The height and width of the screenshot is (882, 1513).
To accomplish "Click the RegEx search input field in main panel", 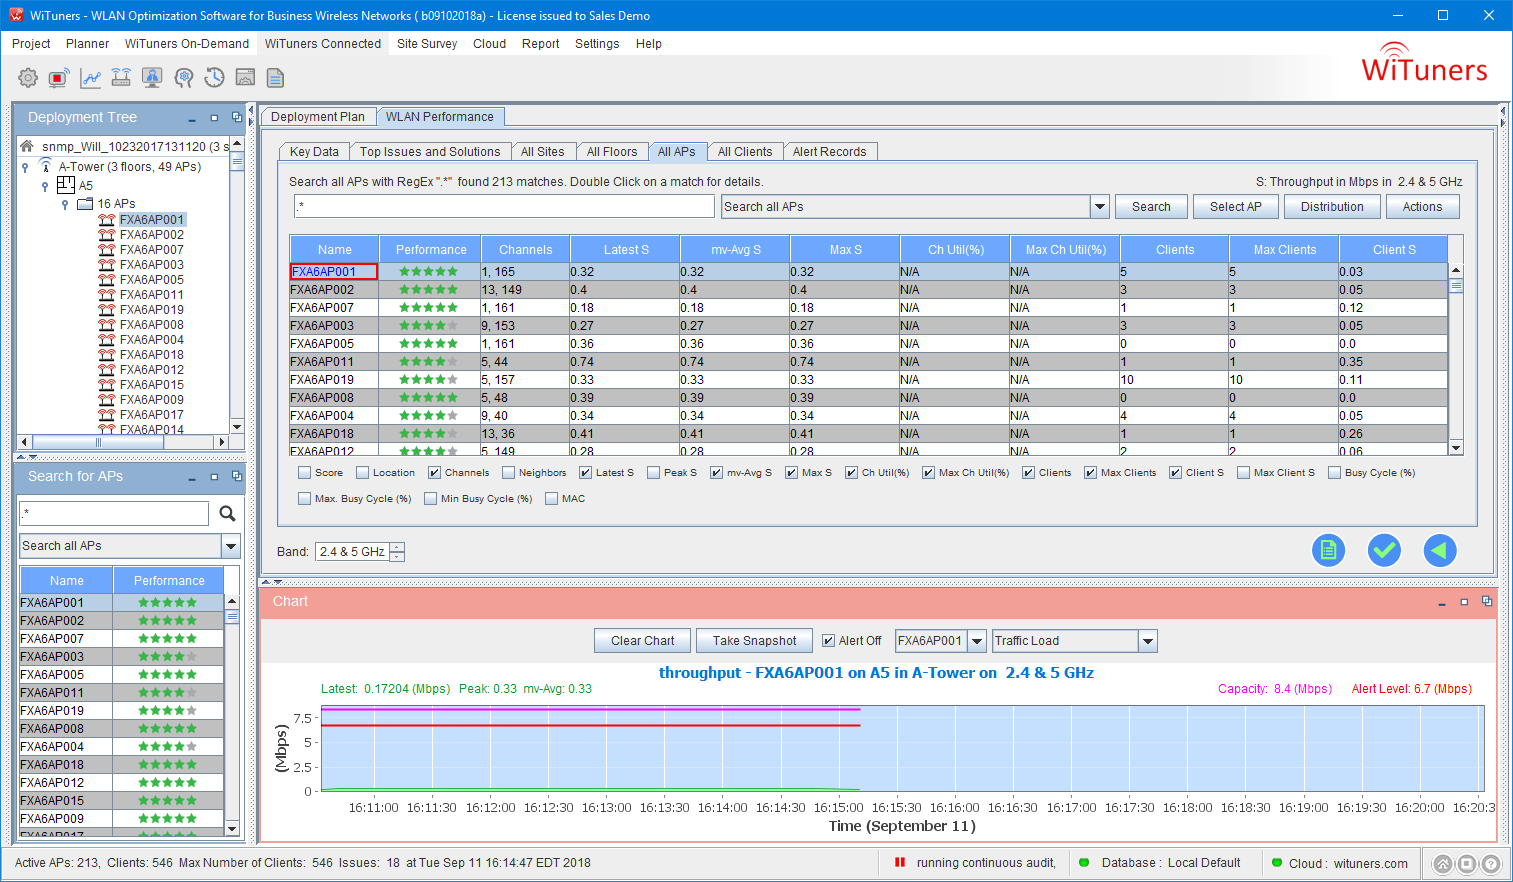I will pyautogui.click(x=504, y=207).
